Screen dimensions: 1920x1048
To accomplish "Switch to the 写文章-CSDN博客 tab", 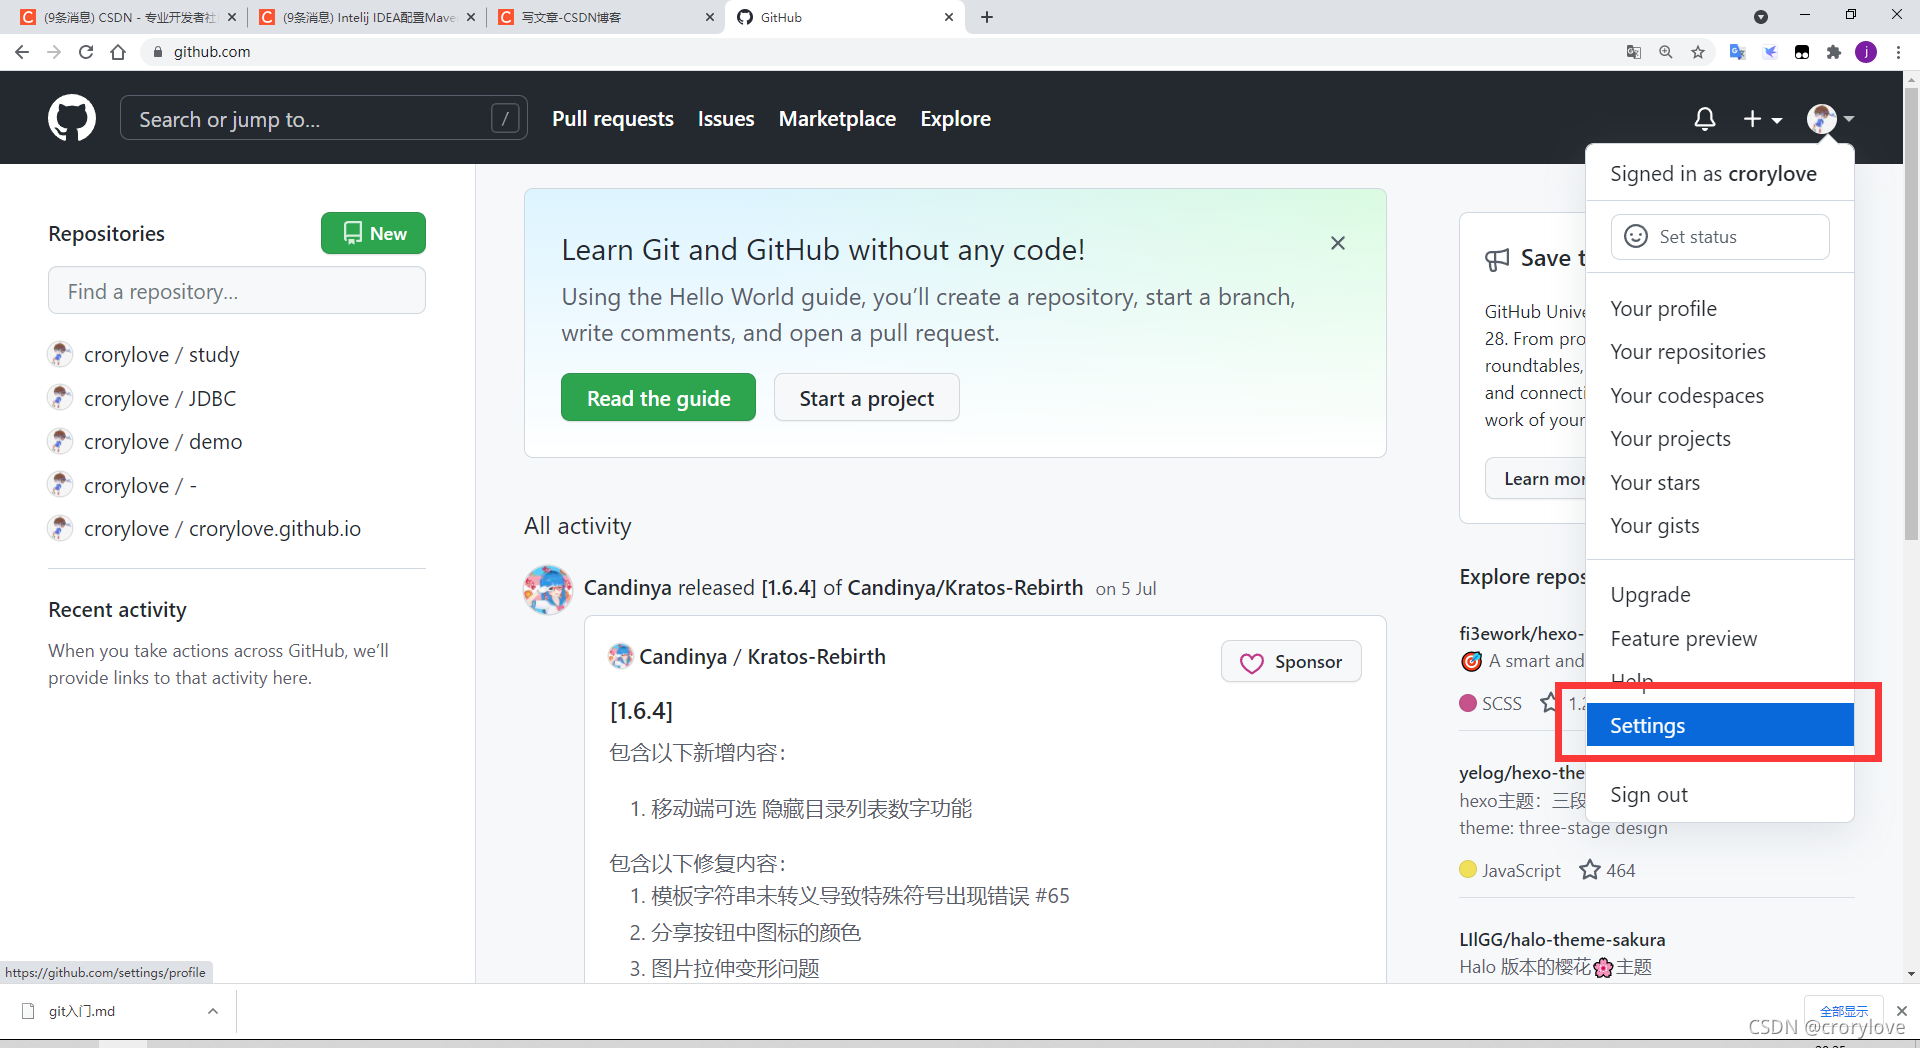I will (x=606, y=17).
